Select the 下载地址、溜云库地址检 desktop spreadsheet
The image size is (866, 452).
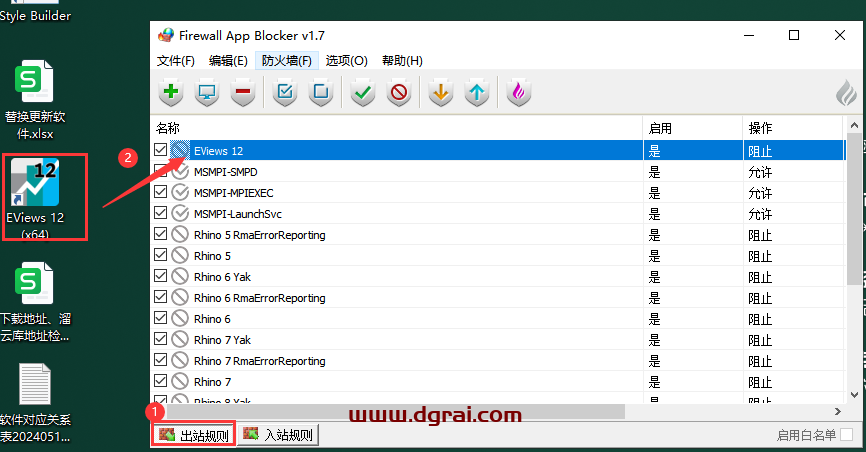pyautogui.click(x=35, y=302)
